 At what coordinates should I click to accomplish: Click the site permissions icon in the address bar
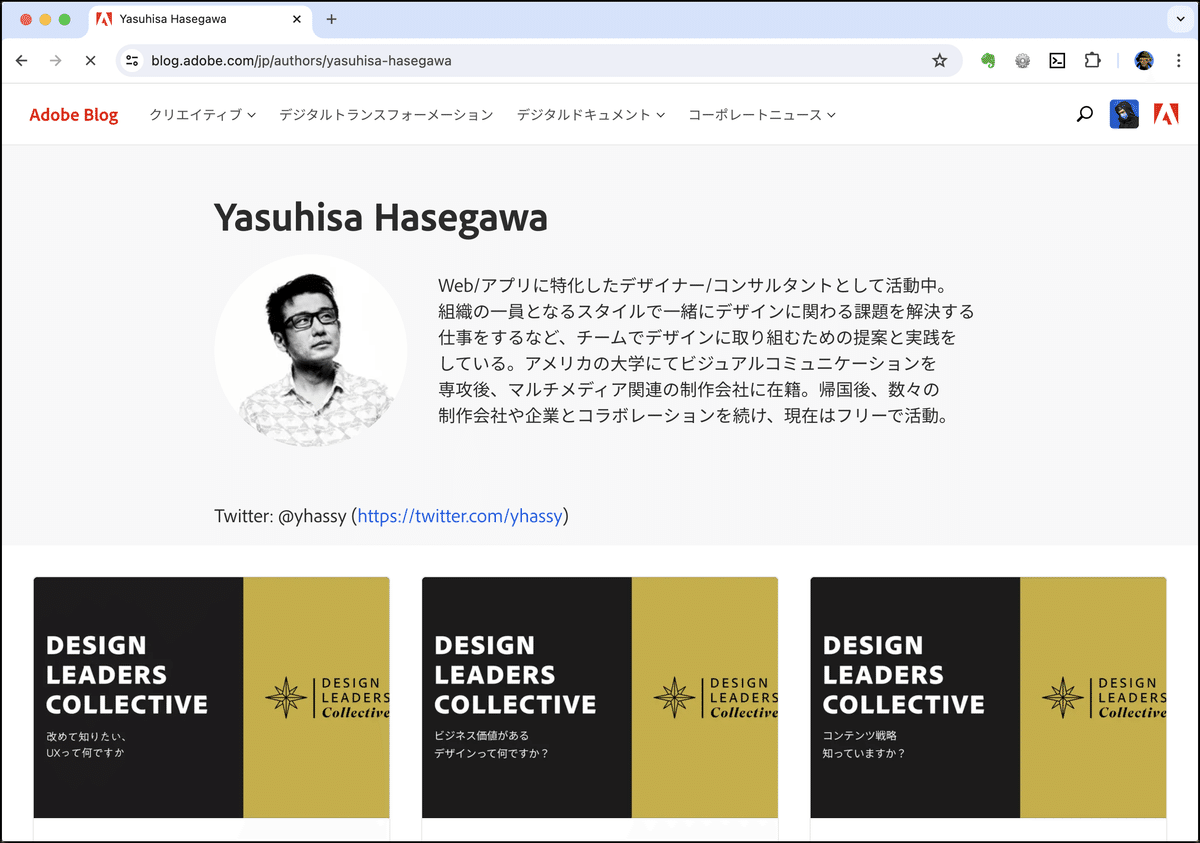(133, 60)
